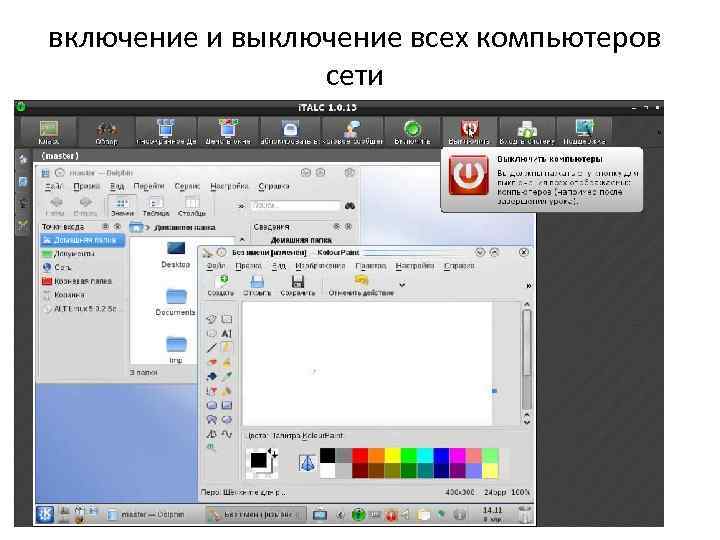
Task: Switch to the KolourPaint task in the taskbar
Action: [x=255, y=515]
